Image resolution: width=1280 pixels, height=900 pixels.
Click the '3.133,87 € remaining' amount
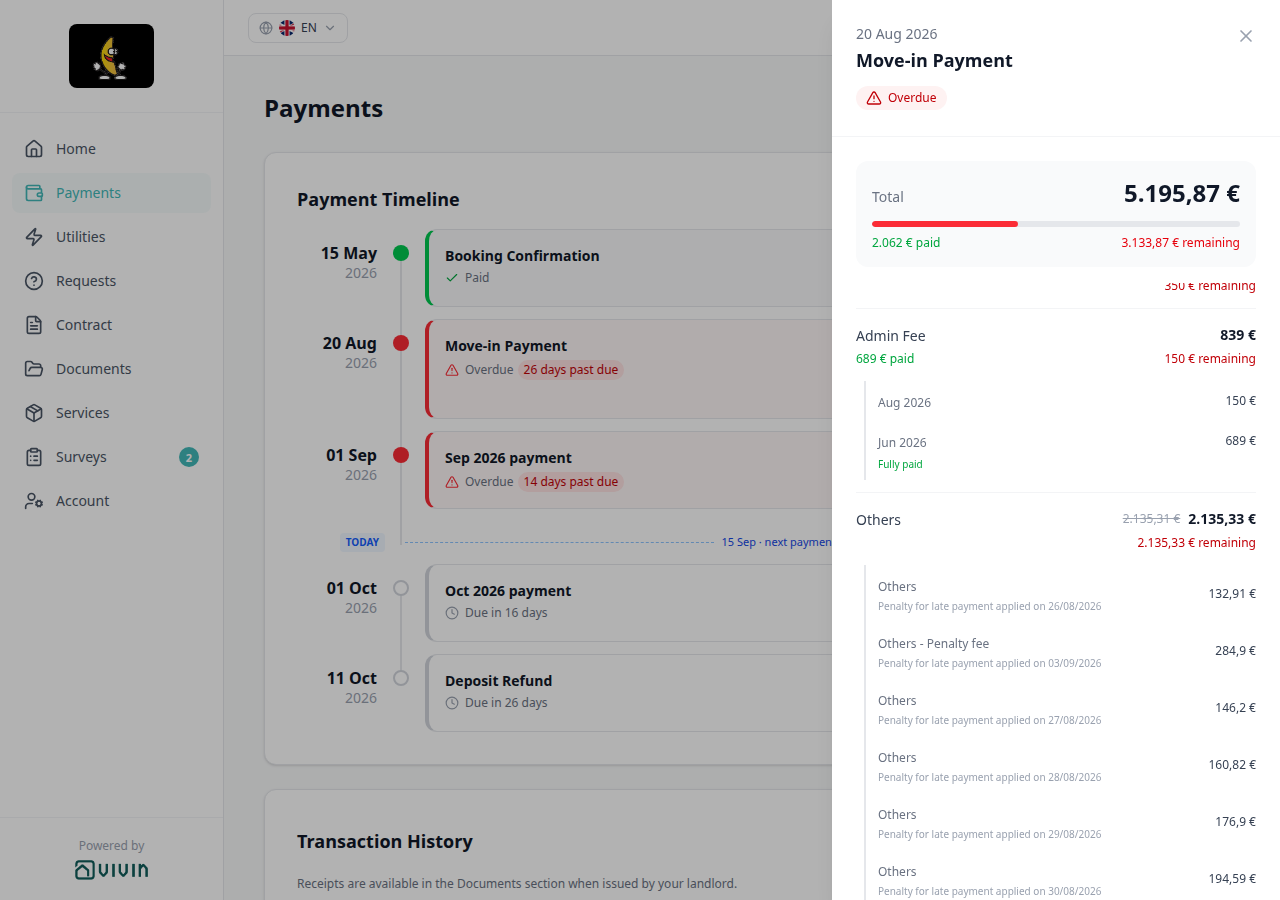[x=1180, y=243]
